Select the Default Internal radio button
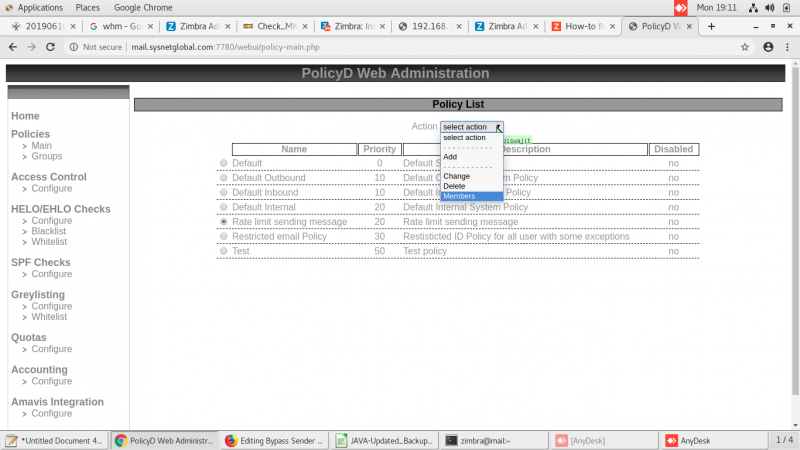Viewport: 800px width, 450px height. tap(223, 207)
